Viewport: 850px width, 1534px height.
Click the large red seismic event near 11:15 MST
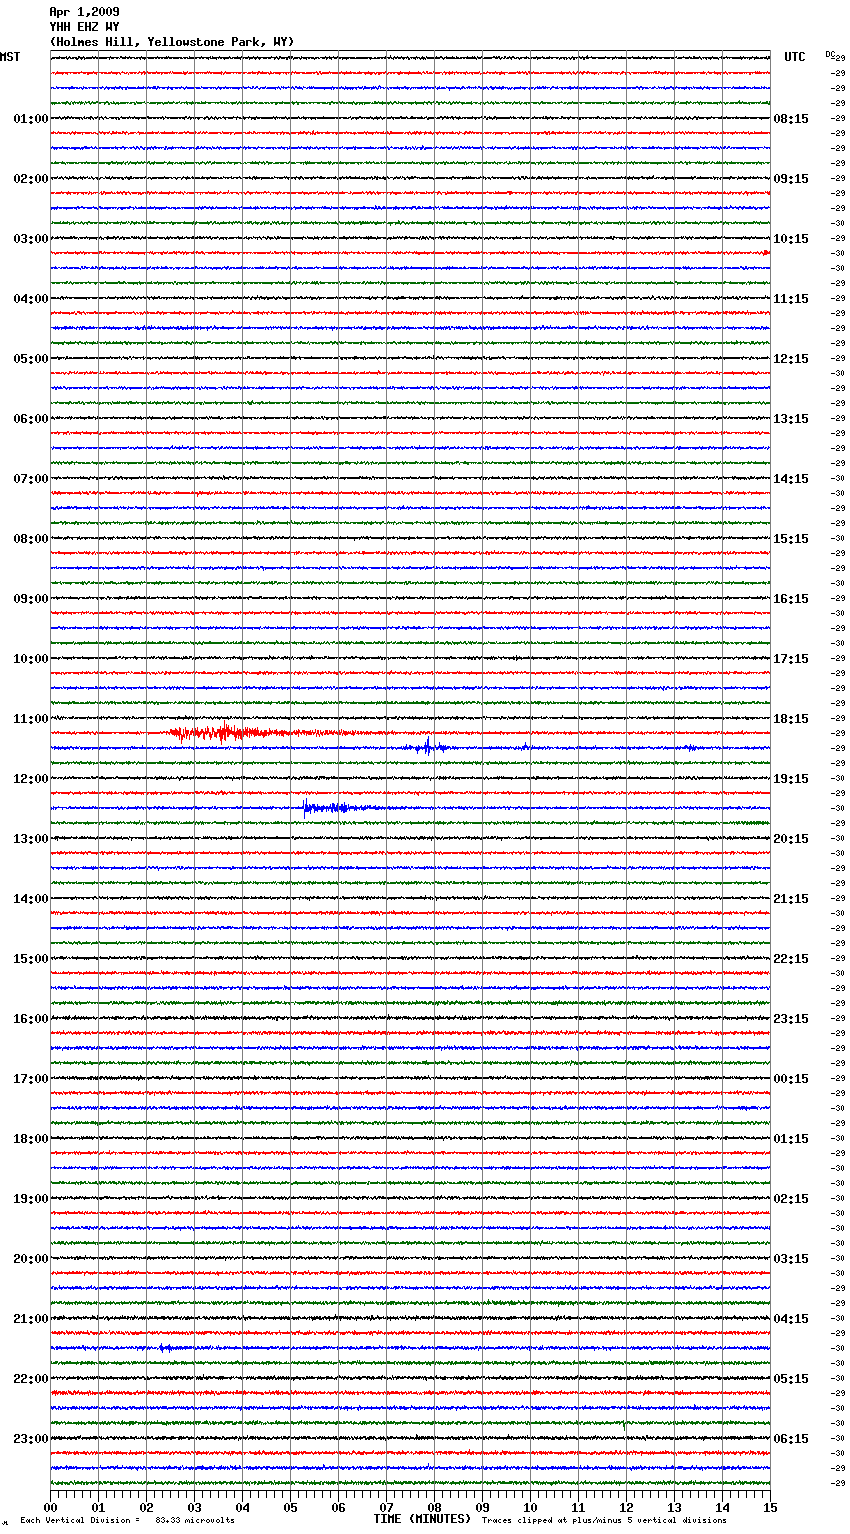coord(225,733)
